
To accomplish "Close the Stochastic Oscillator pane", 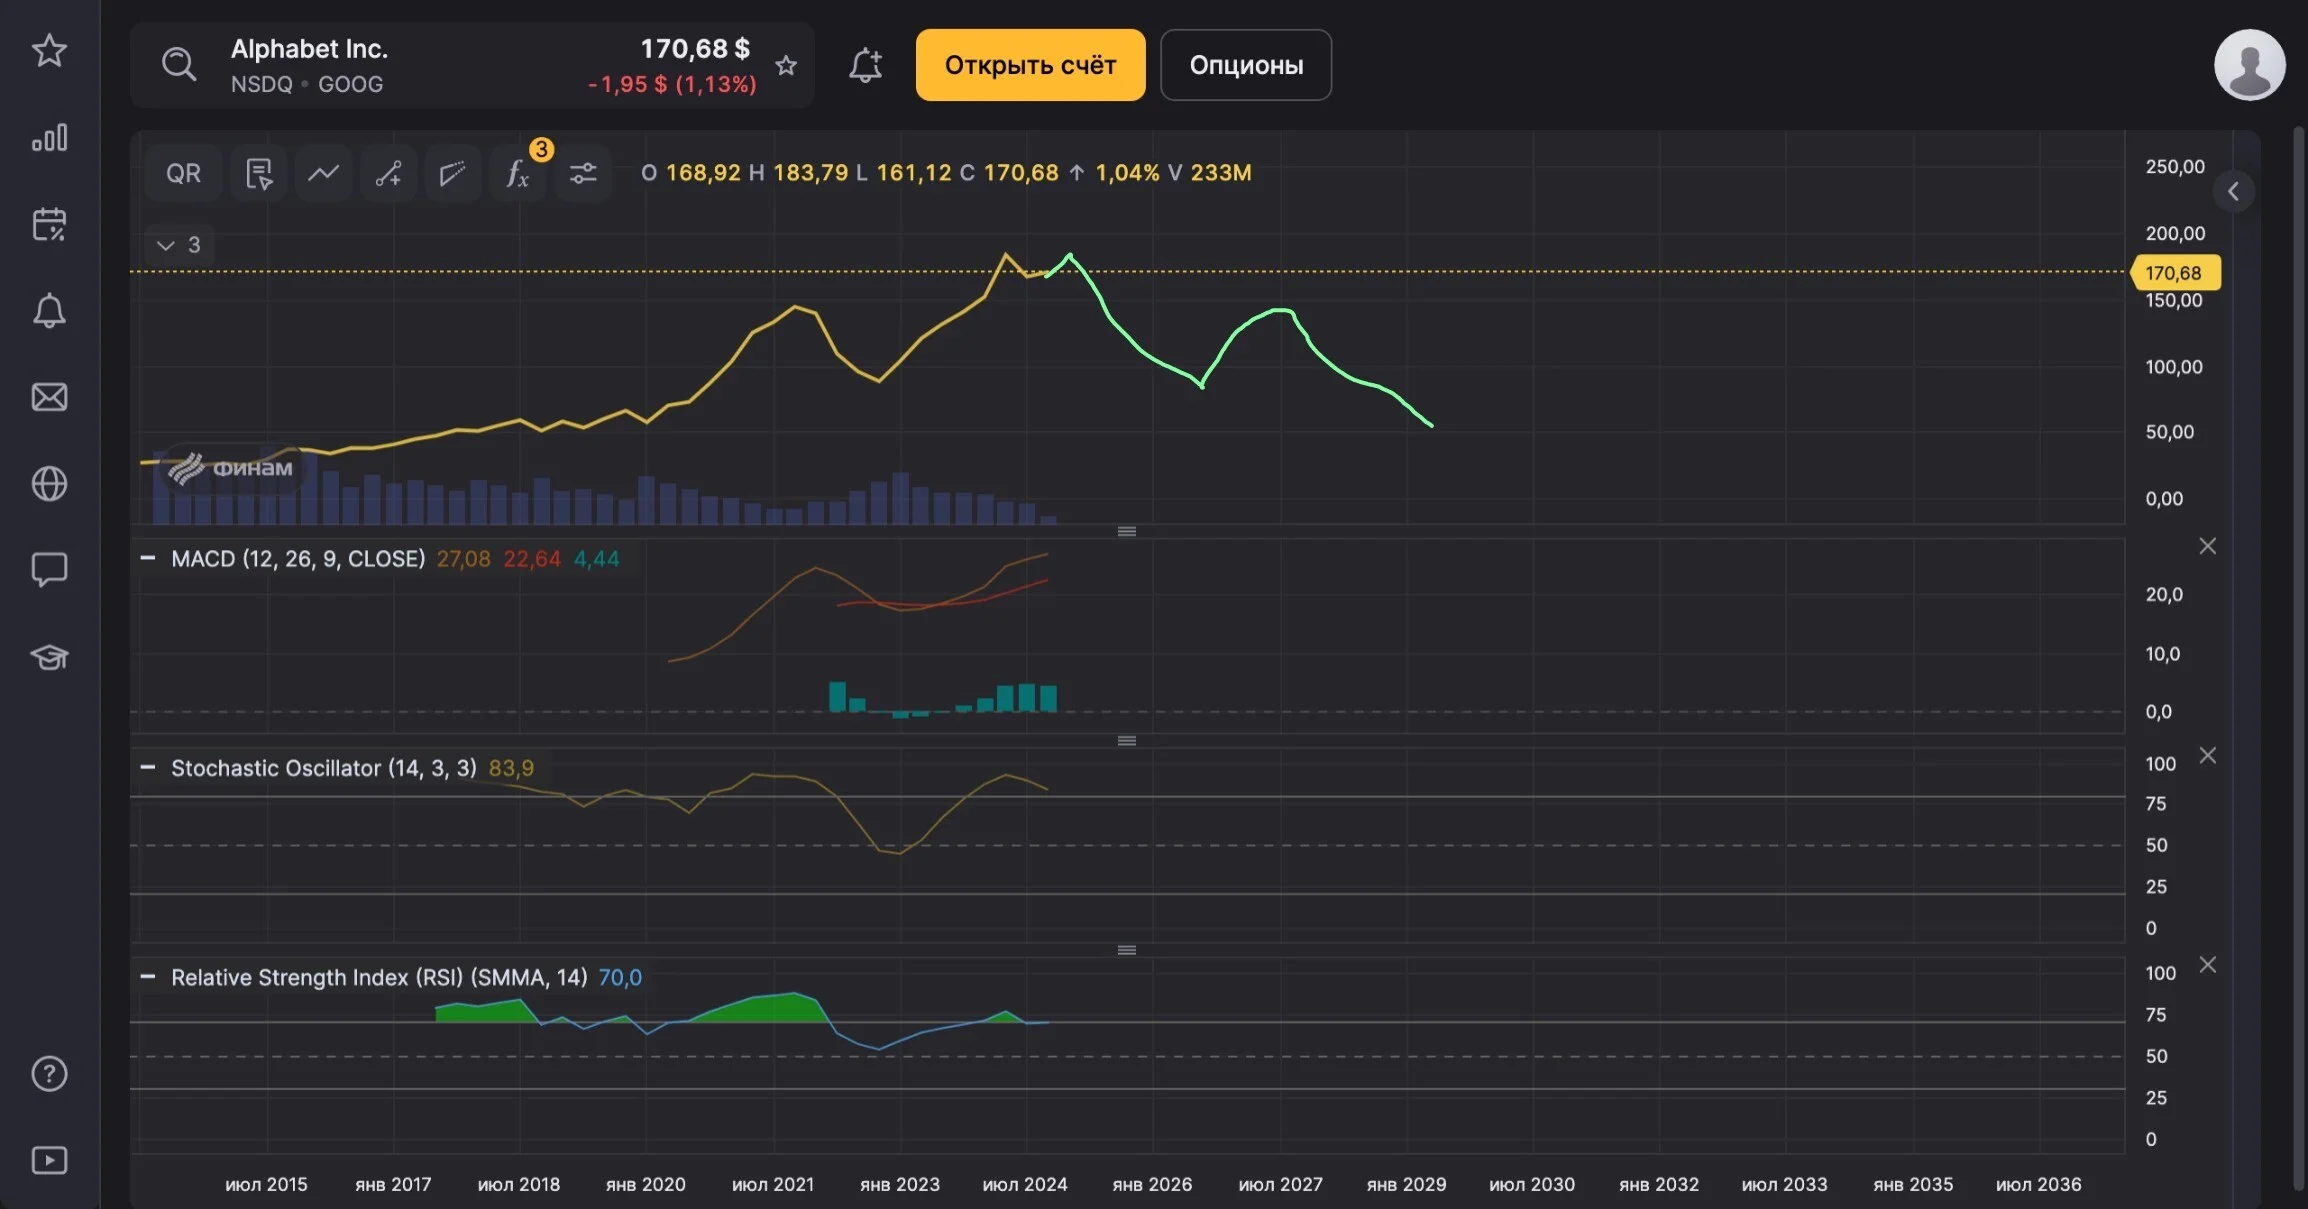I will click(2208, 755).
